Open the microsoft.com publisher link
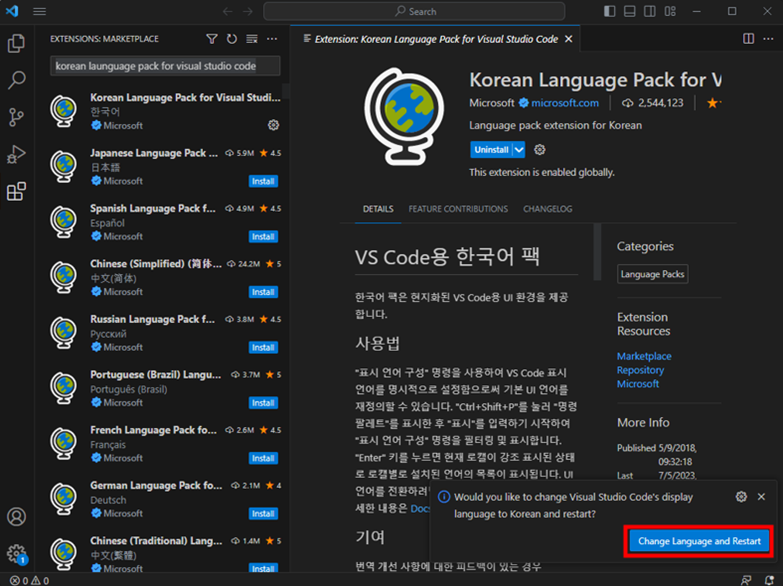The width and height of the screenshot is (783, 586). [565, 103]
